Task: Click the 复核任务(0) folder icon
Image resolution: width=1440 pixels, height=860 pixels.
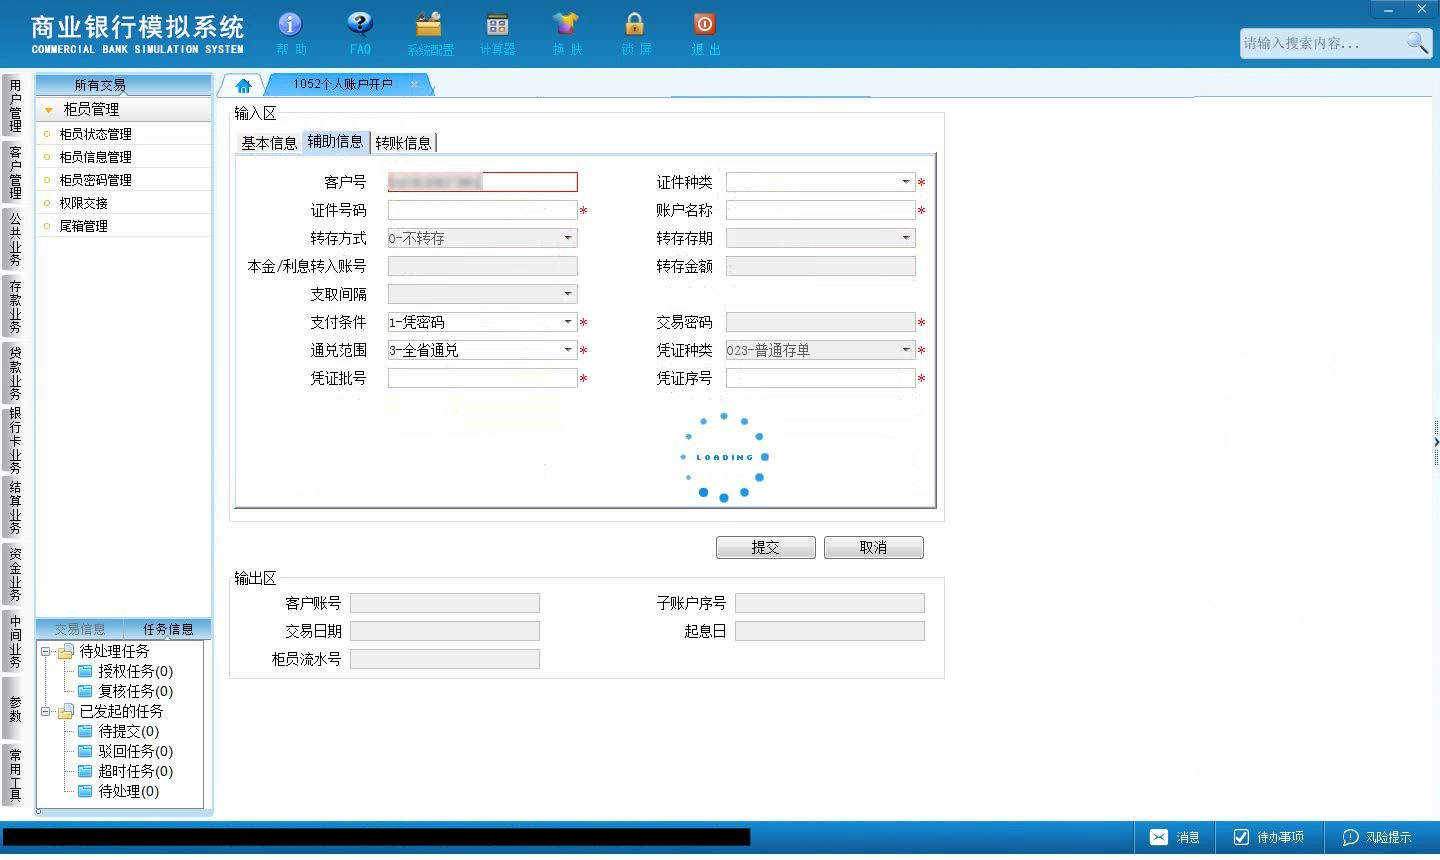Action: 86,691
